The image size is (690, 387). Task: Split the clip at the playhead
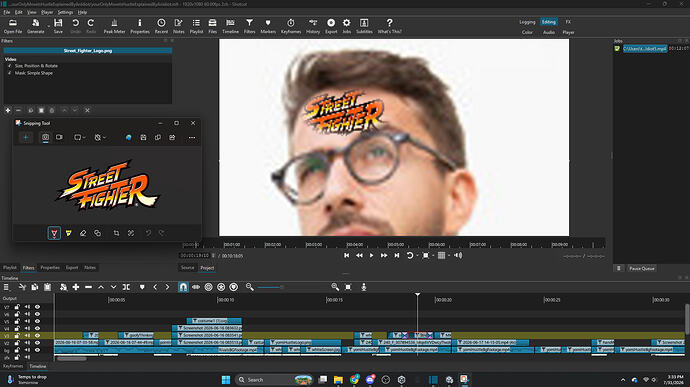[x=126, y=287]
